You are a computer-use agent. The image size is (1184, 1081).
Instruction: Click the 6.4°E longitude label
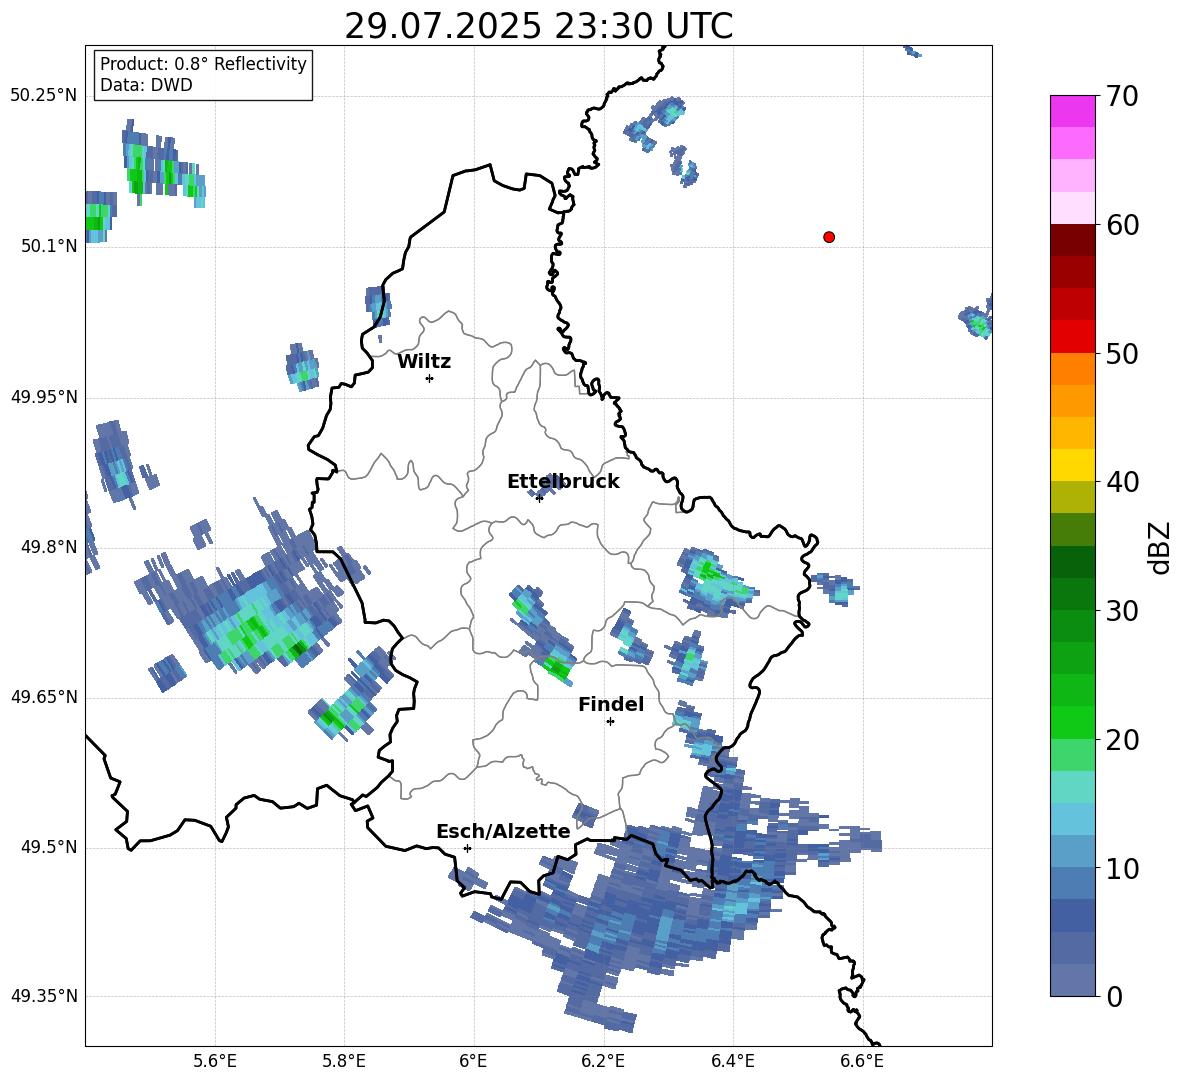732,1061
